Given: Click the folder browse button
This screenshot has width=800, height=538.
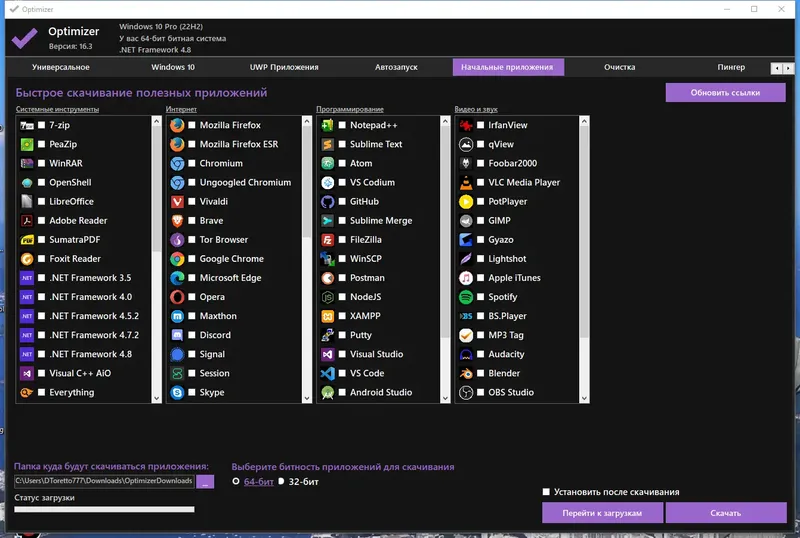Looking at the screenshot, I should coord(205,481).
